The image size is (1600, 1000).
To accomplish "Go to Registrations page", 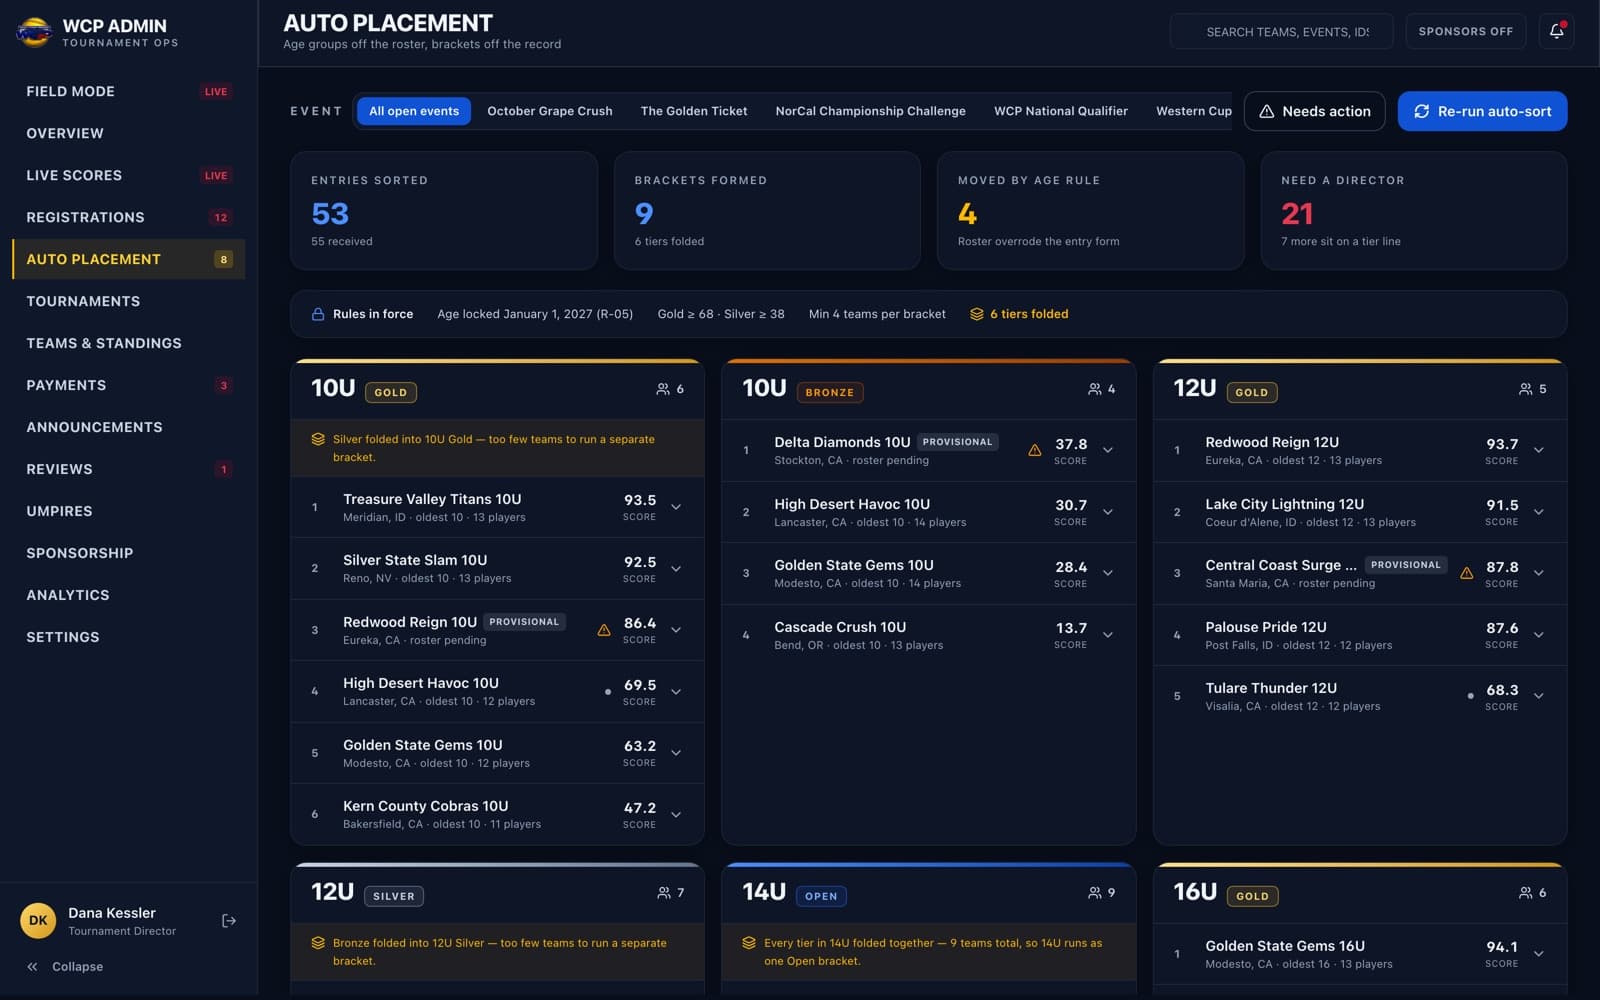I will coord(128,217).
